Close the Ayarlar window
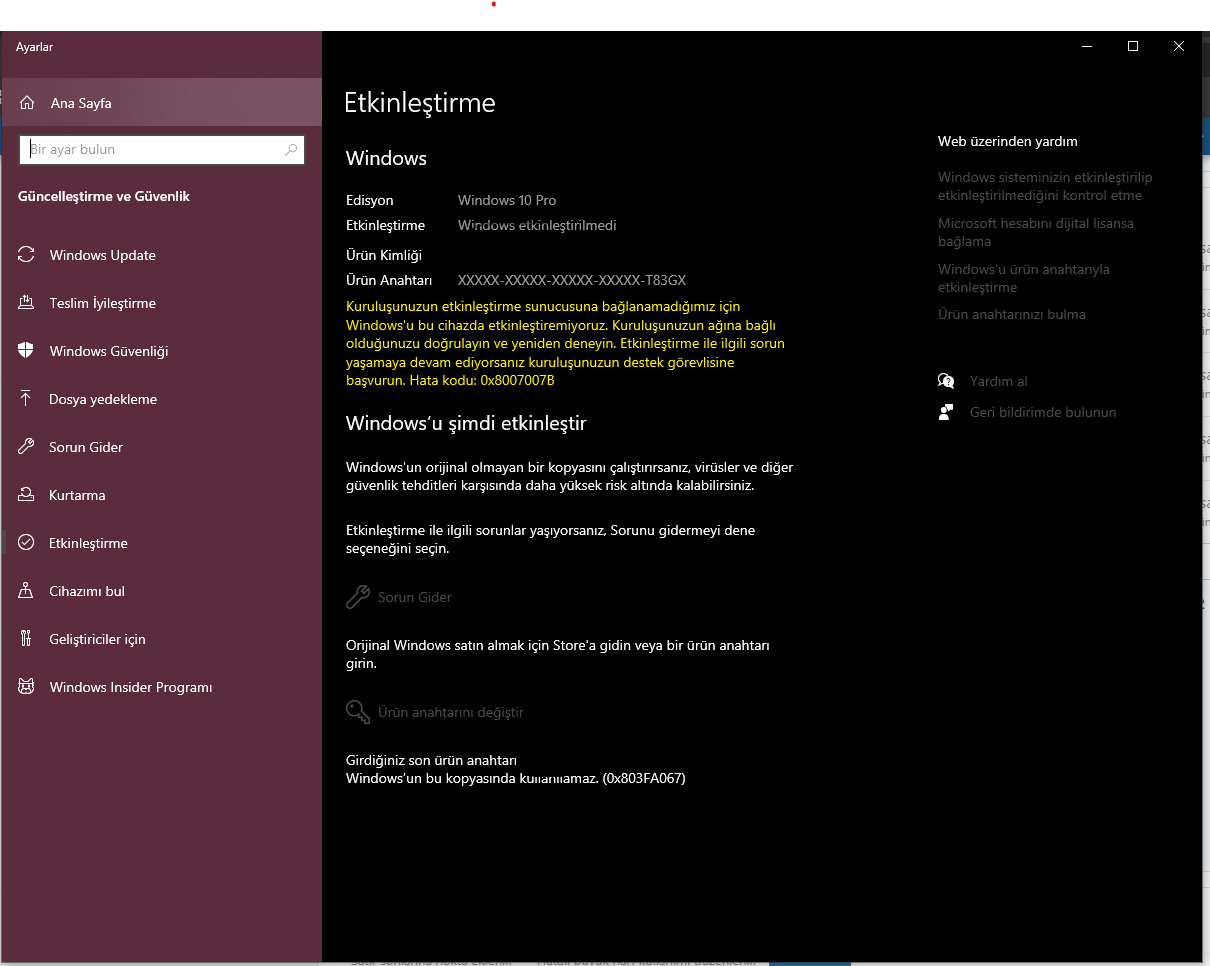The height and width of the screenshot is (966, 1210). pyautogui.click(x=1179, y=46)
